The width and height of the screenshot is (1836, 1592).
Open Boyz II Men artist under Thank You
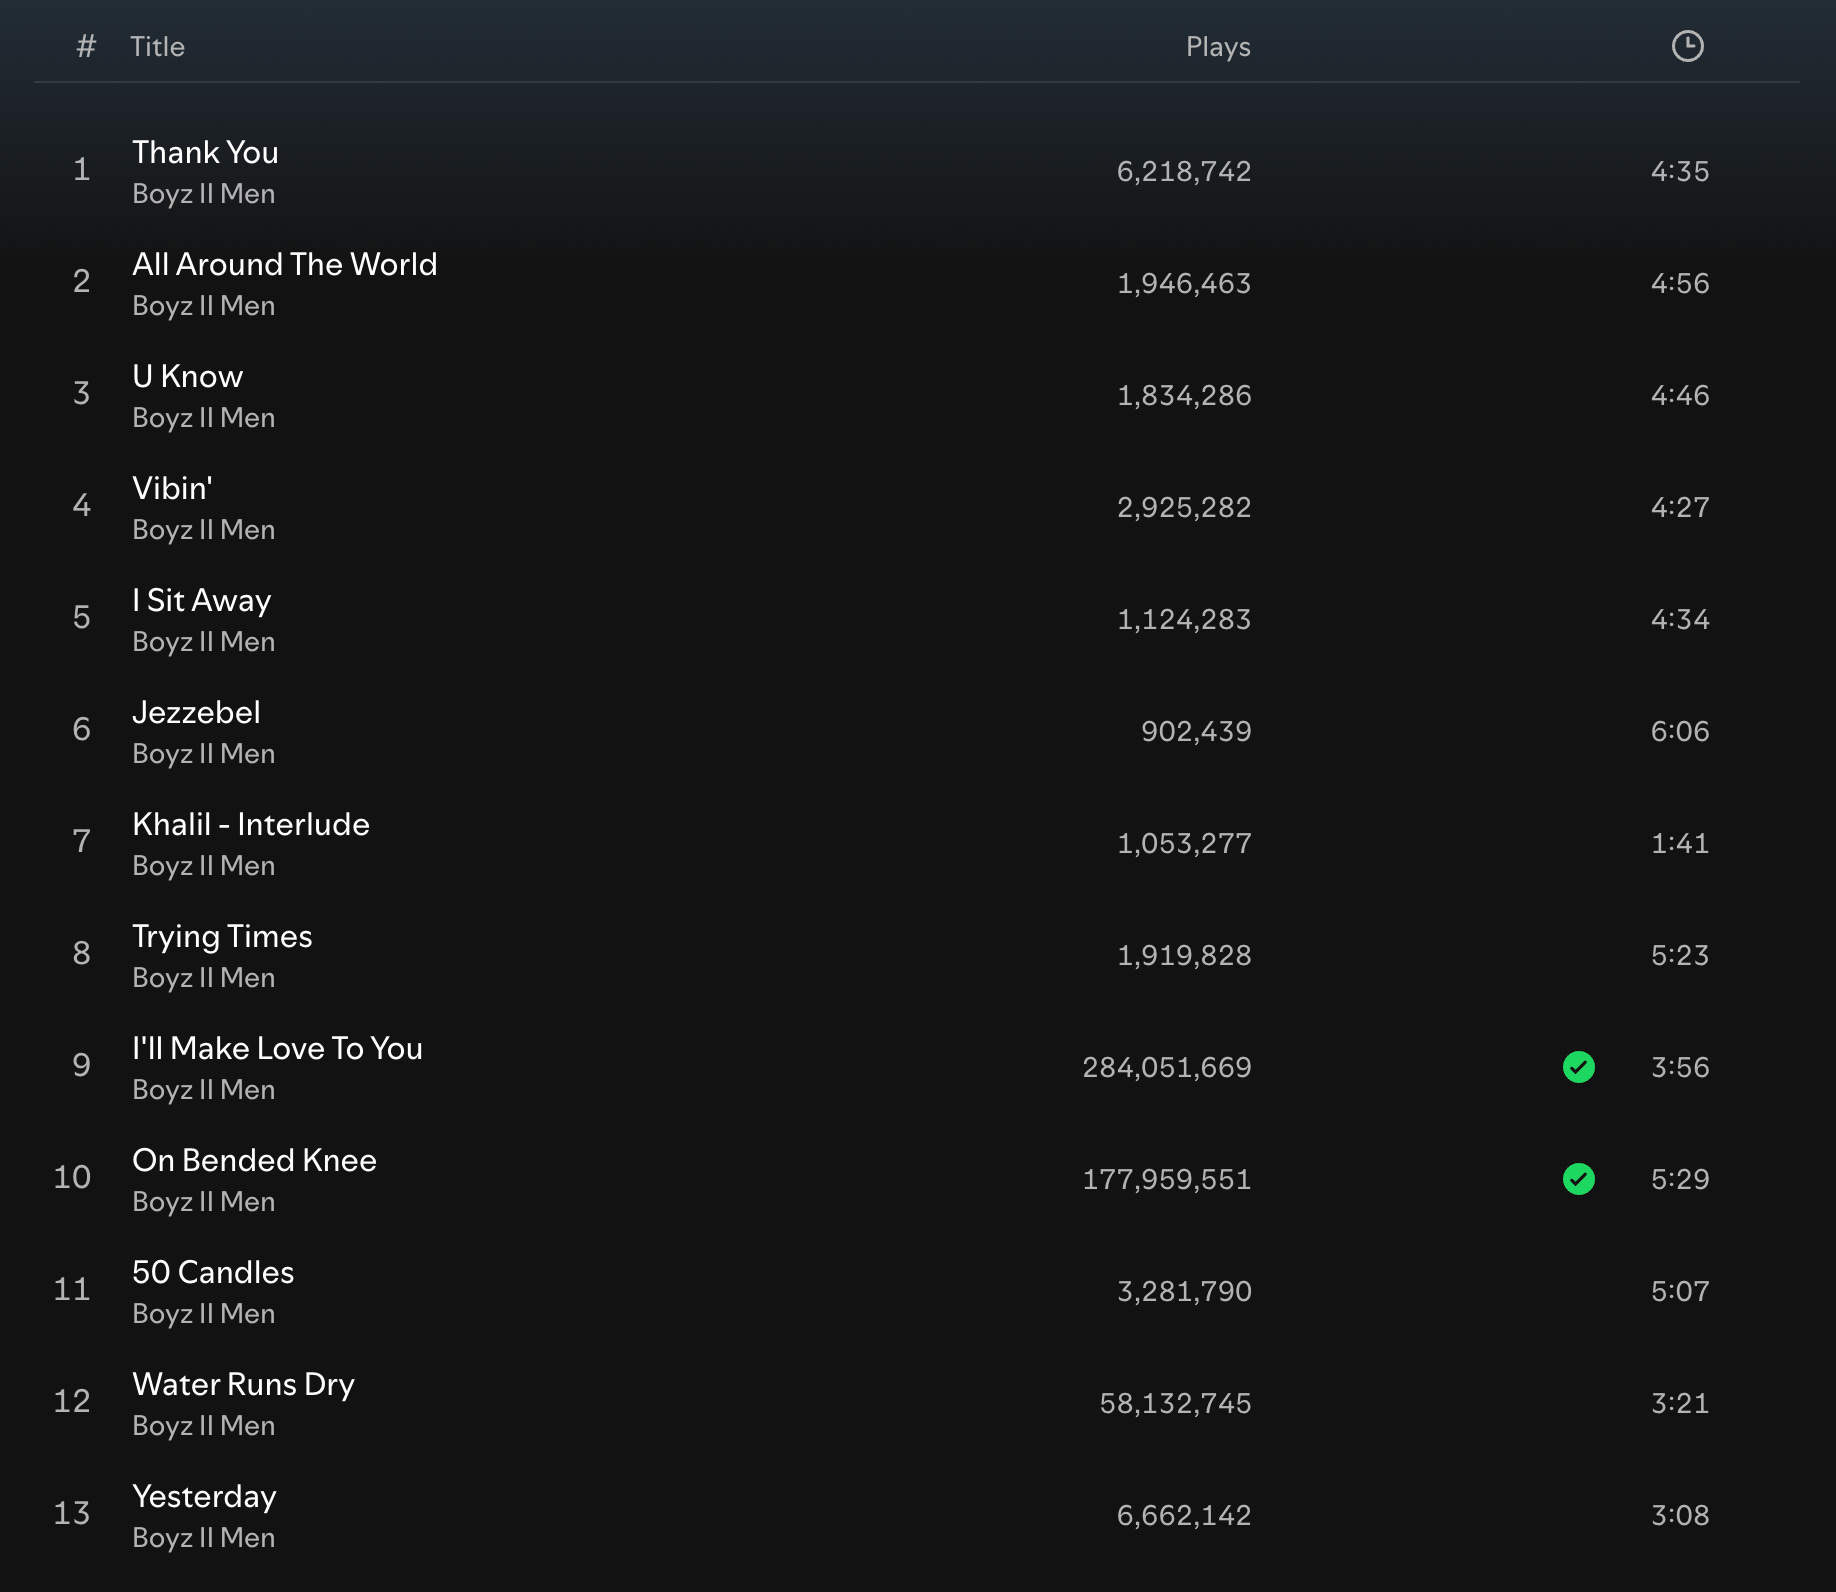[203, 194]
